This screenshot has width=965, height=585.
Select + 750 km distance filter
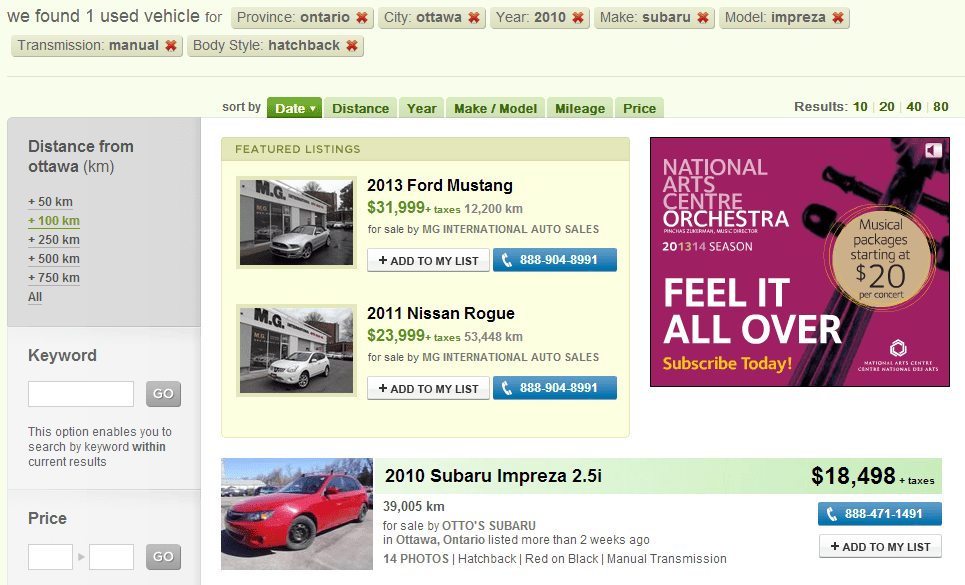pos(54,278)
